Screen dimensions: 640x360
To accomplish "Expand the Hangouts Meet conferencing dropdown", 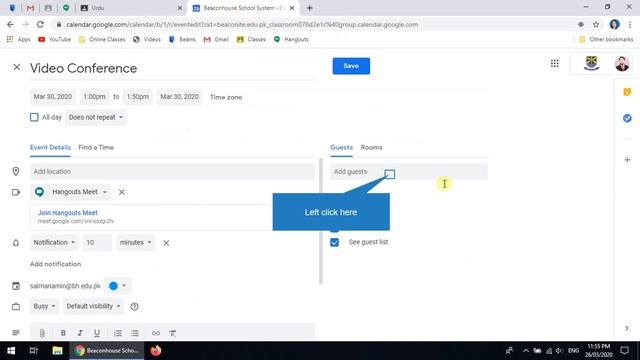I will (x=71, y=192).
